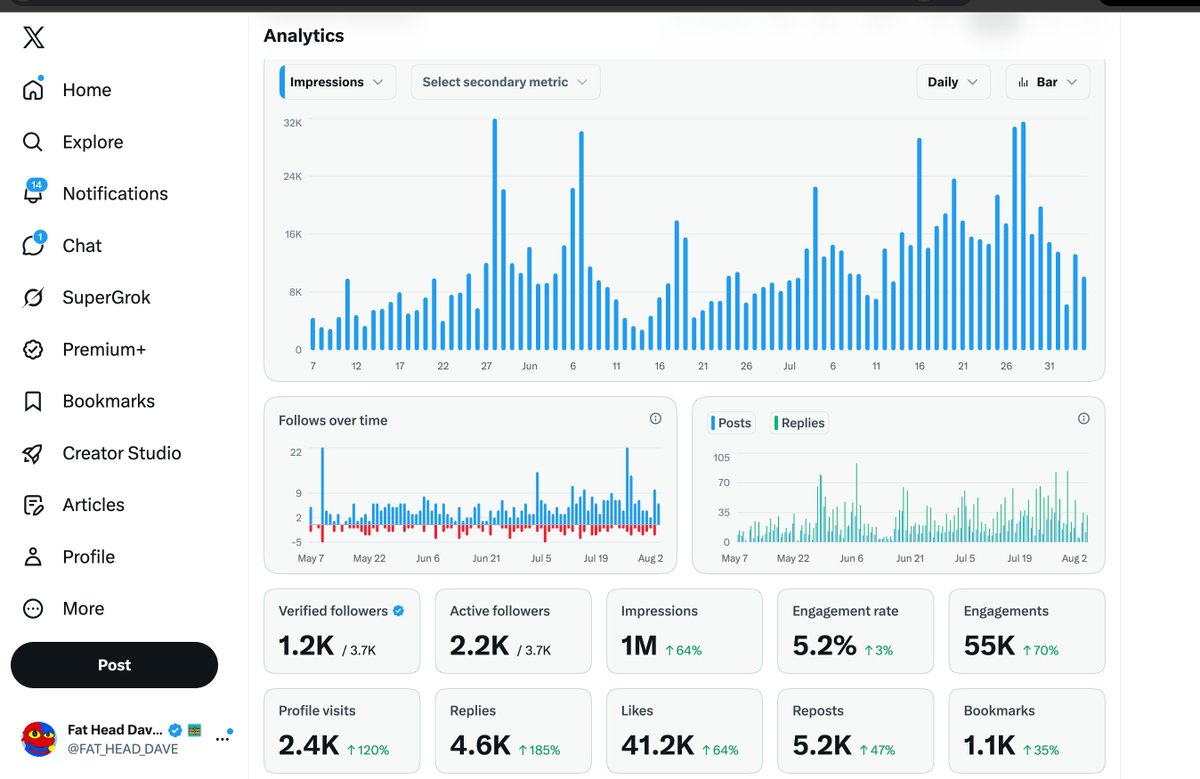Open the Bar chart type dropdown
The image size is (1200, 779).
[1047, 82]
